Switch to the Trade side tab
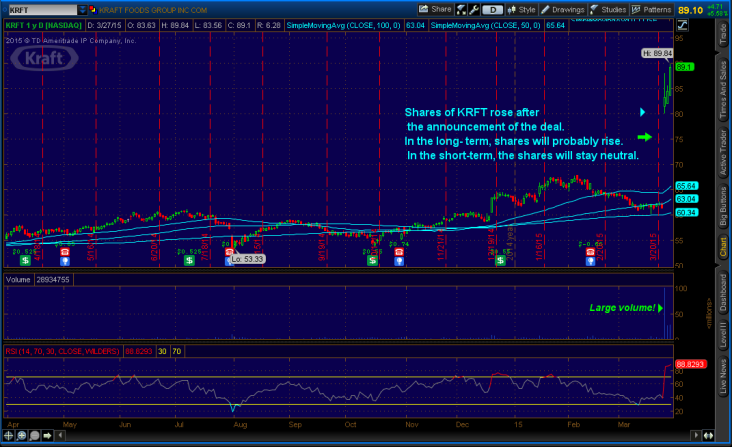 pyautogui.click(x=723, y=34)
